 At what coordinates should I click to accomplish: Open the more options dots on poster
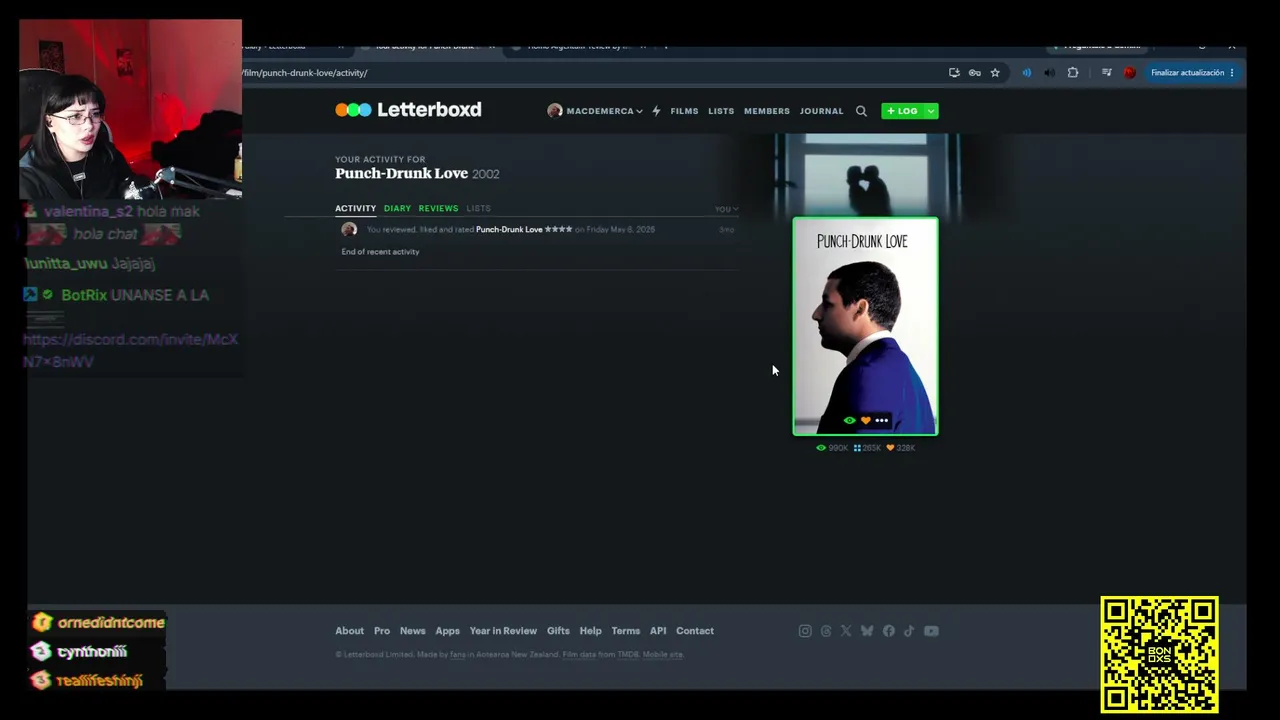881,421
